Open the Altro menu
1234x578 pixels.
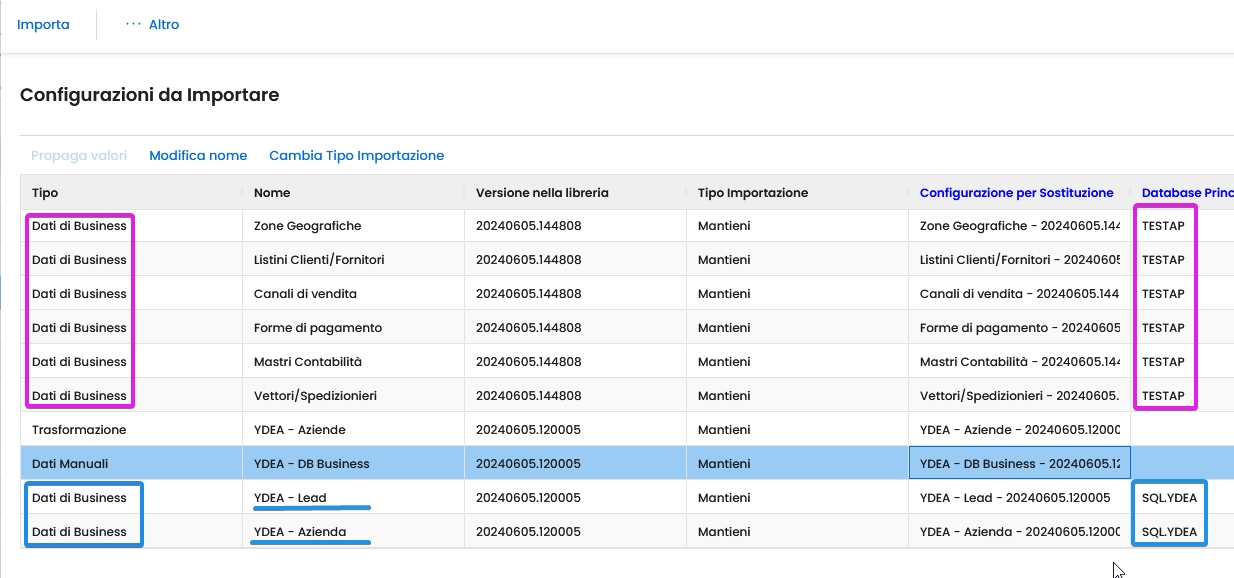(153, 24)
